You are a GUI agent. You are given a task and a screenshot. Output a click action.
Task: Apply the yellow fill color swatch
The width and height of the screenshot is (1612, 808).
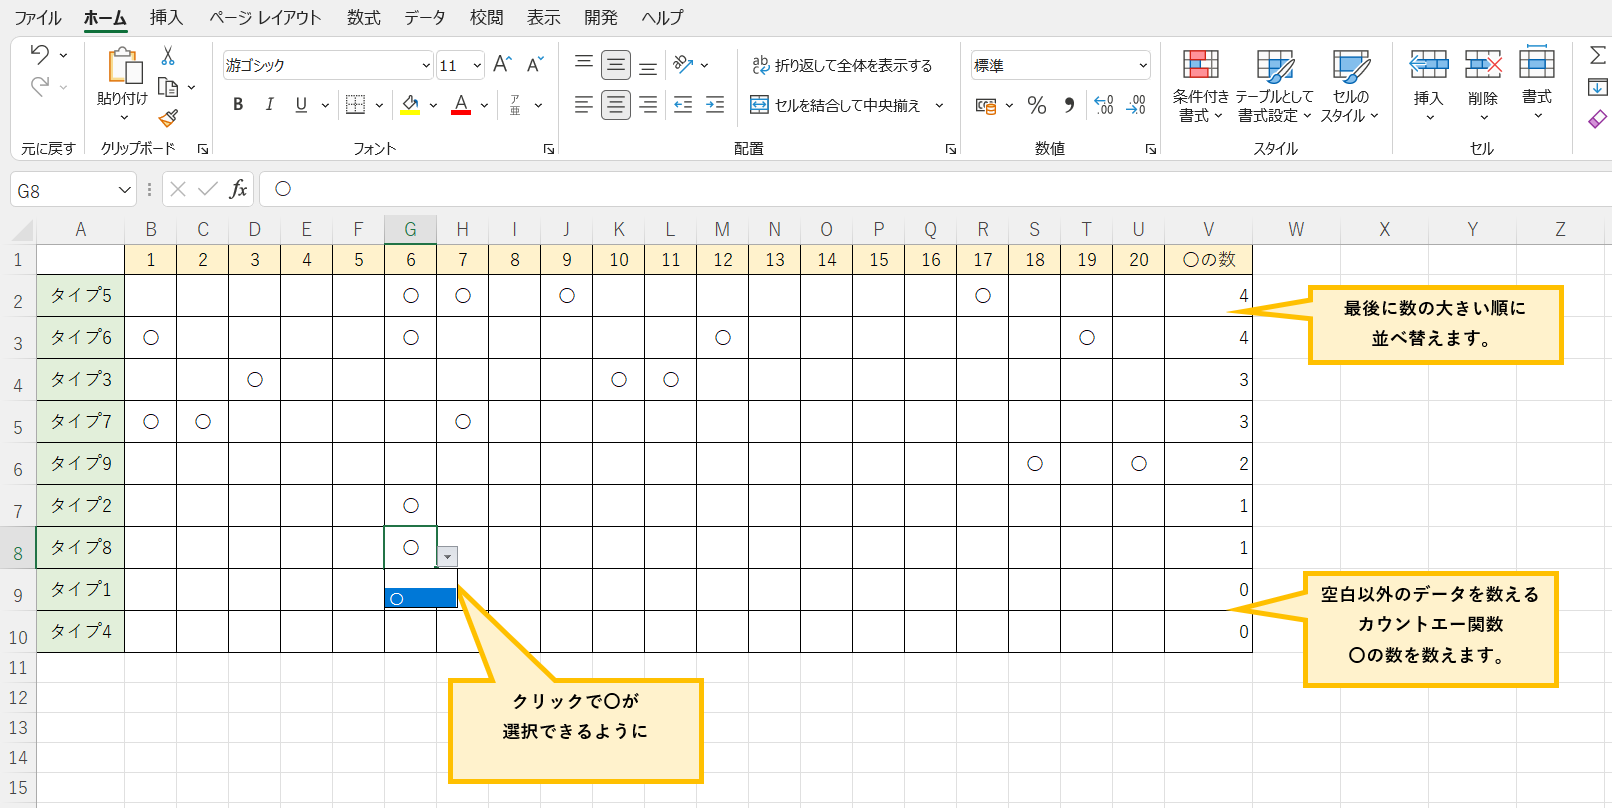pos(410,105)
